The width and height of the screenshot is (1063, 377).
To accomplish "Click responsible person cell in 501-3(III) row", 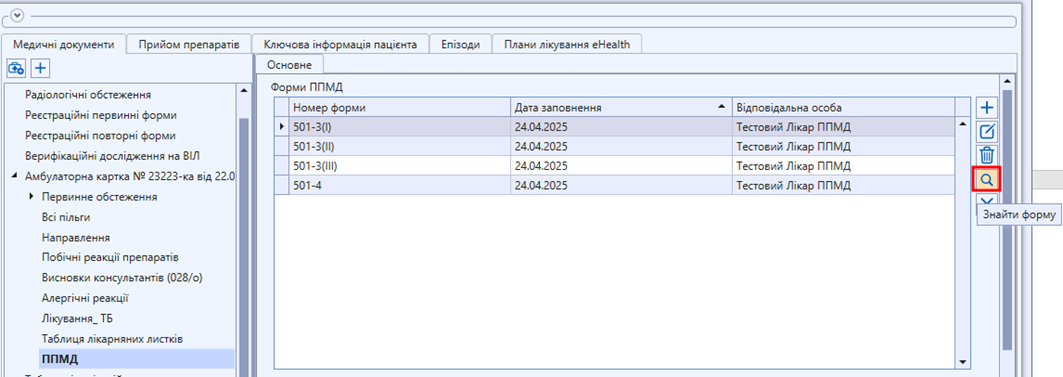I will pyautogui.click(x=843, y=166).
